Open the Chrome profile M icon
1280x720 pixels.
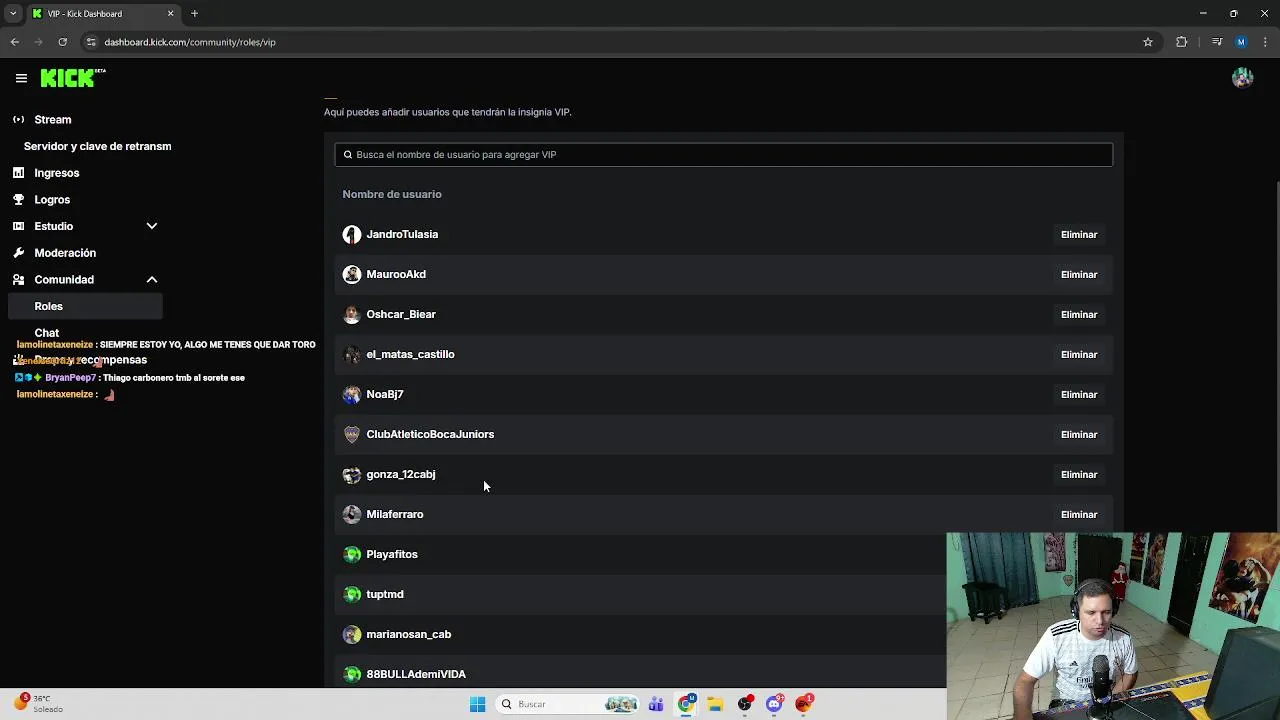coord(1241,42)
